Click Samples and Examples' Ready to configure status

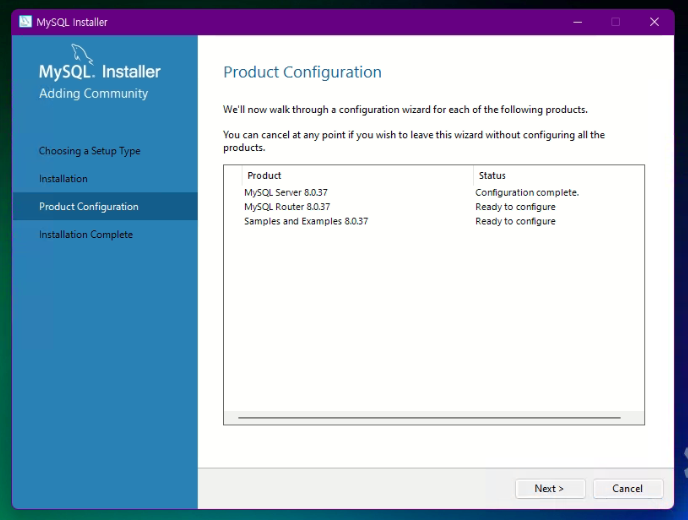[515, 221]
